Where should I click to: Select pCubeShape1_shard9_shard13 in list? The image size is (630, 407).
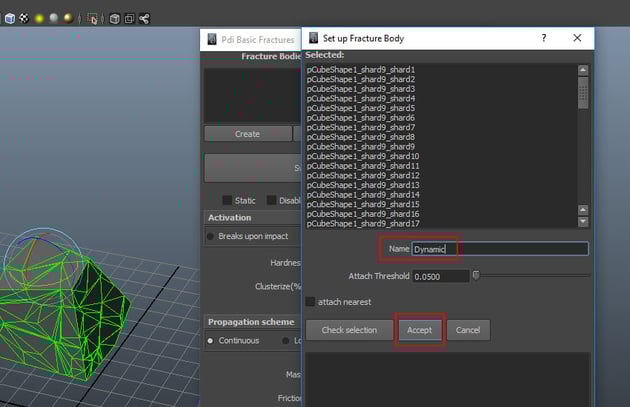[x=363, y=185]
